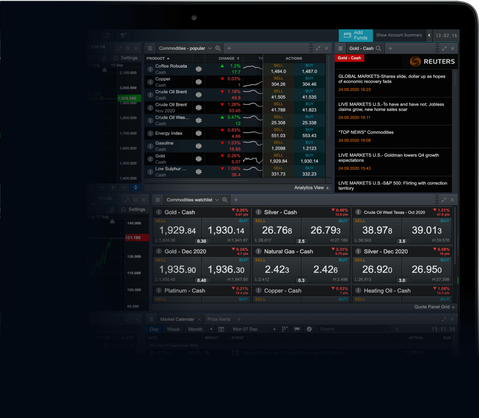Viewport: 479px width, 418px height.
Task: Expand the Commodities - popular dropdown
Action: [x=210, y=48]
